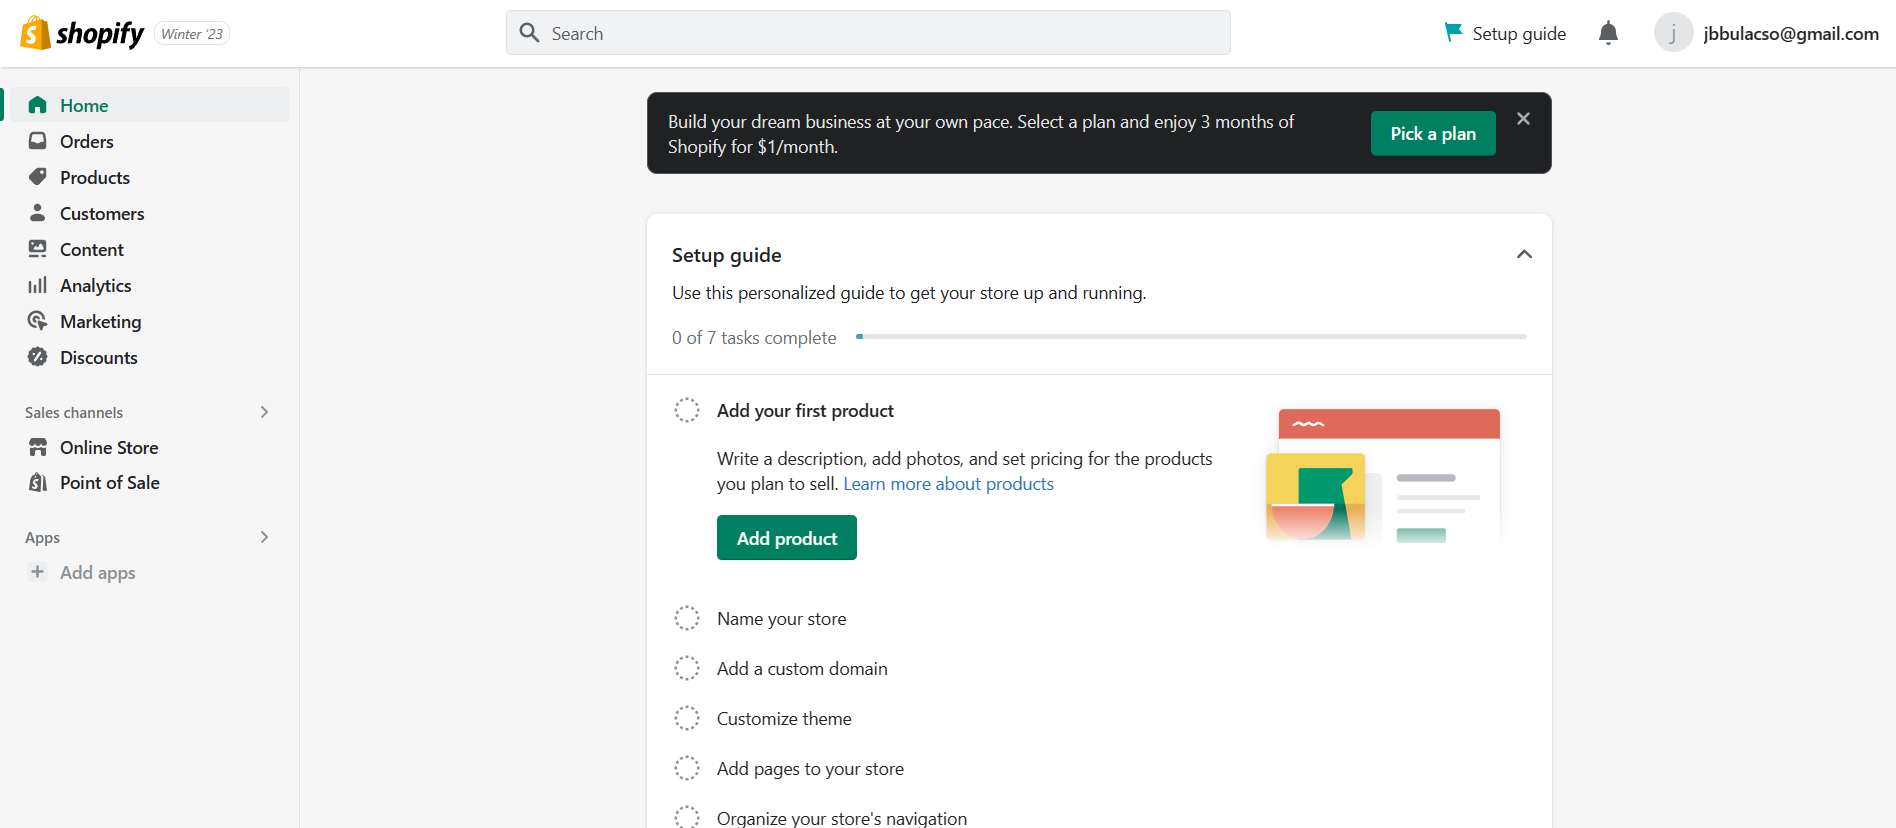Open Setup guide from the top bar

tap(1506, 33)
